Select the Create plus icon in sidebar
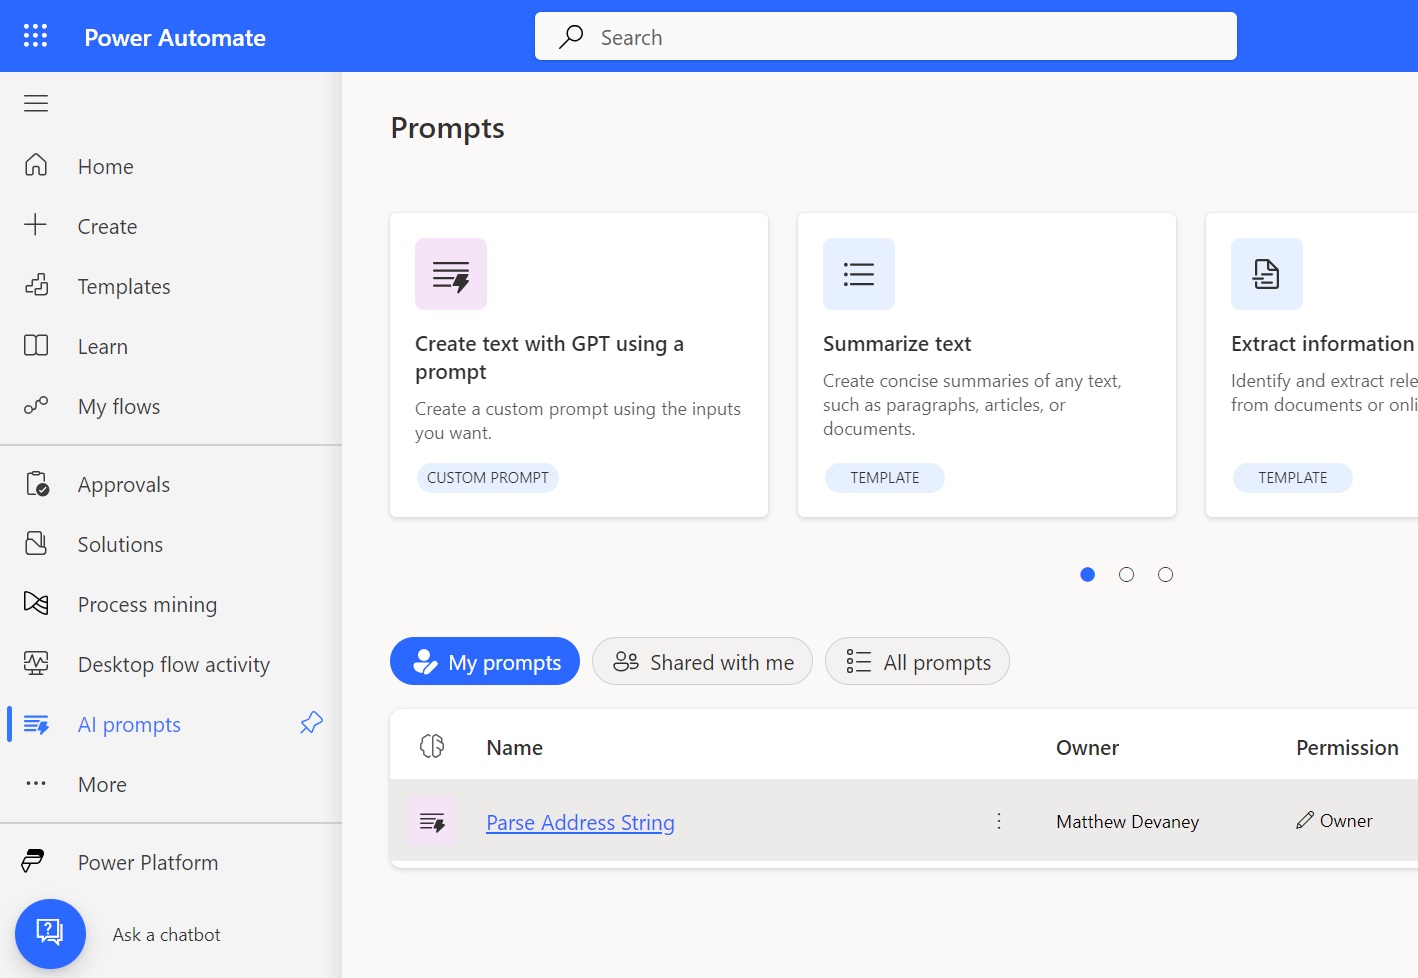The width and height of the screenshot is (1418, 978). (35, 226)
